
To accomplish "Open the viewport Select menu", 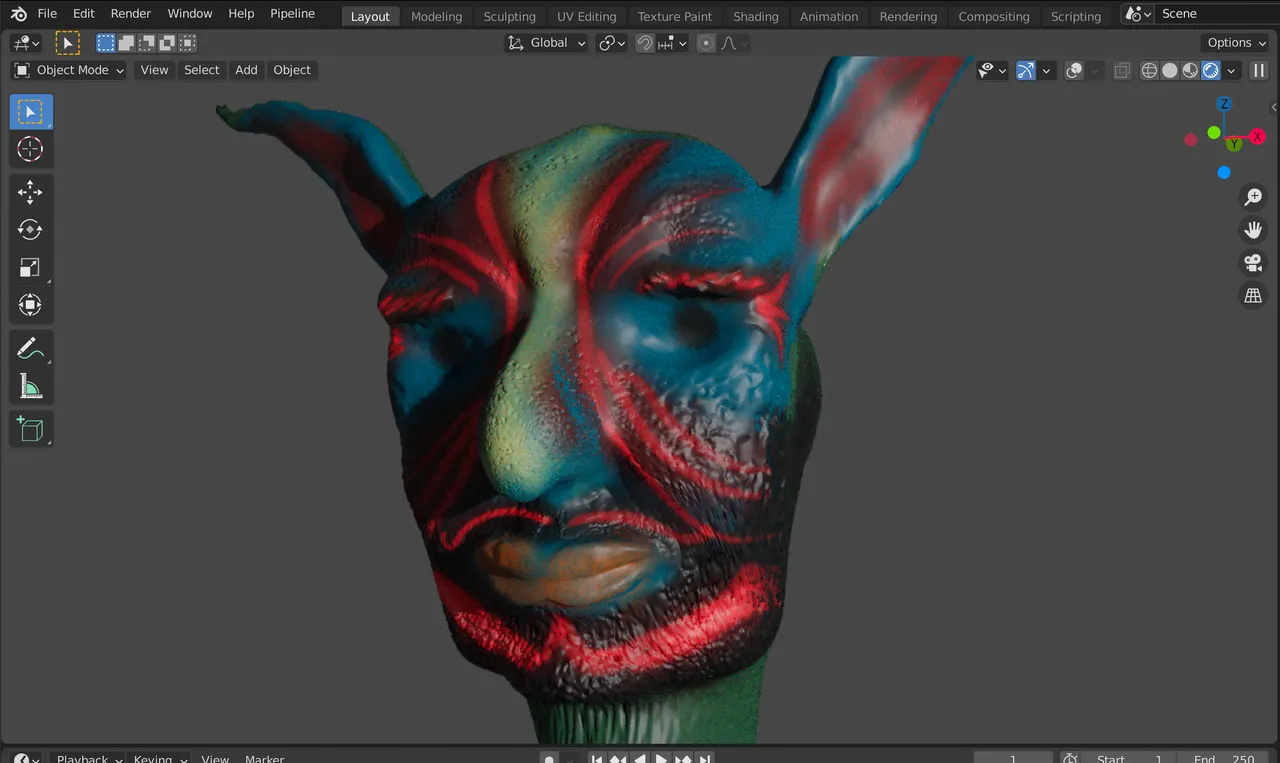I will 201,70.
